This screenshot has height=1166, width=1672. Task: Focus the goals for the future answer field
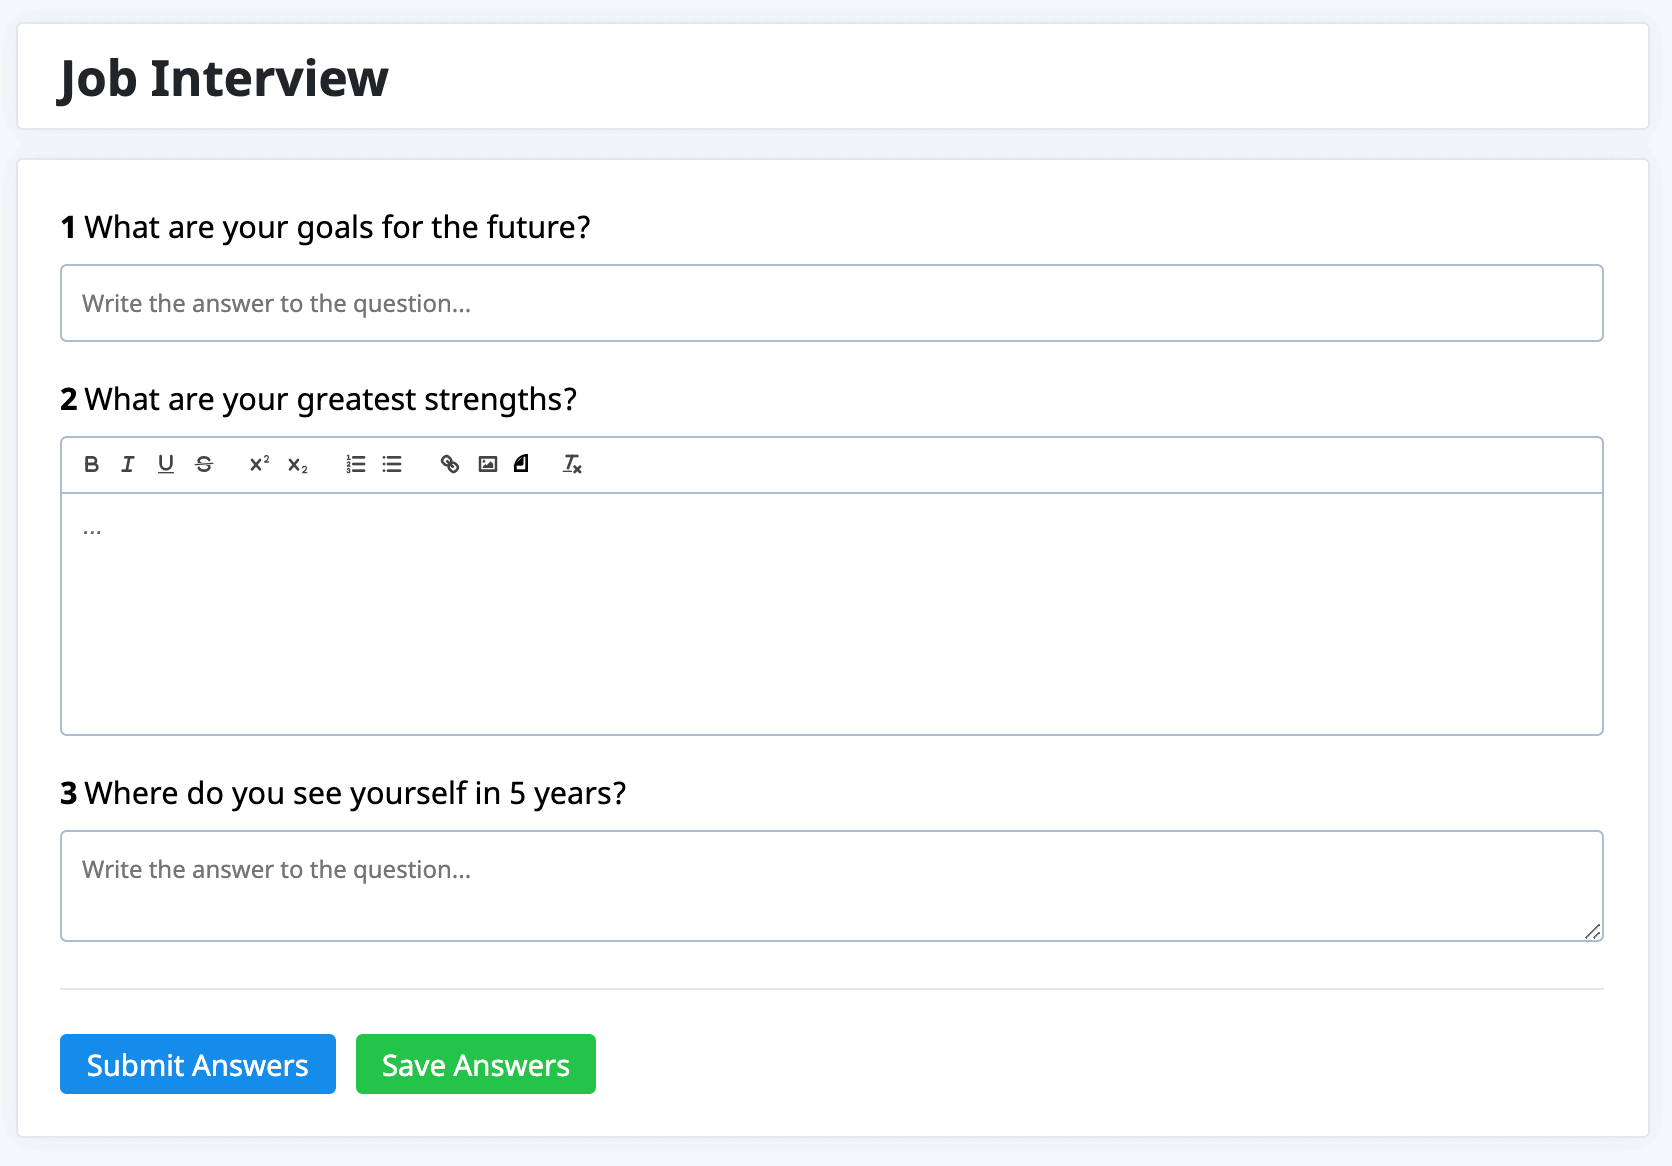coord(832,303)
